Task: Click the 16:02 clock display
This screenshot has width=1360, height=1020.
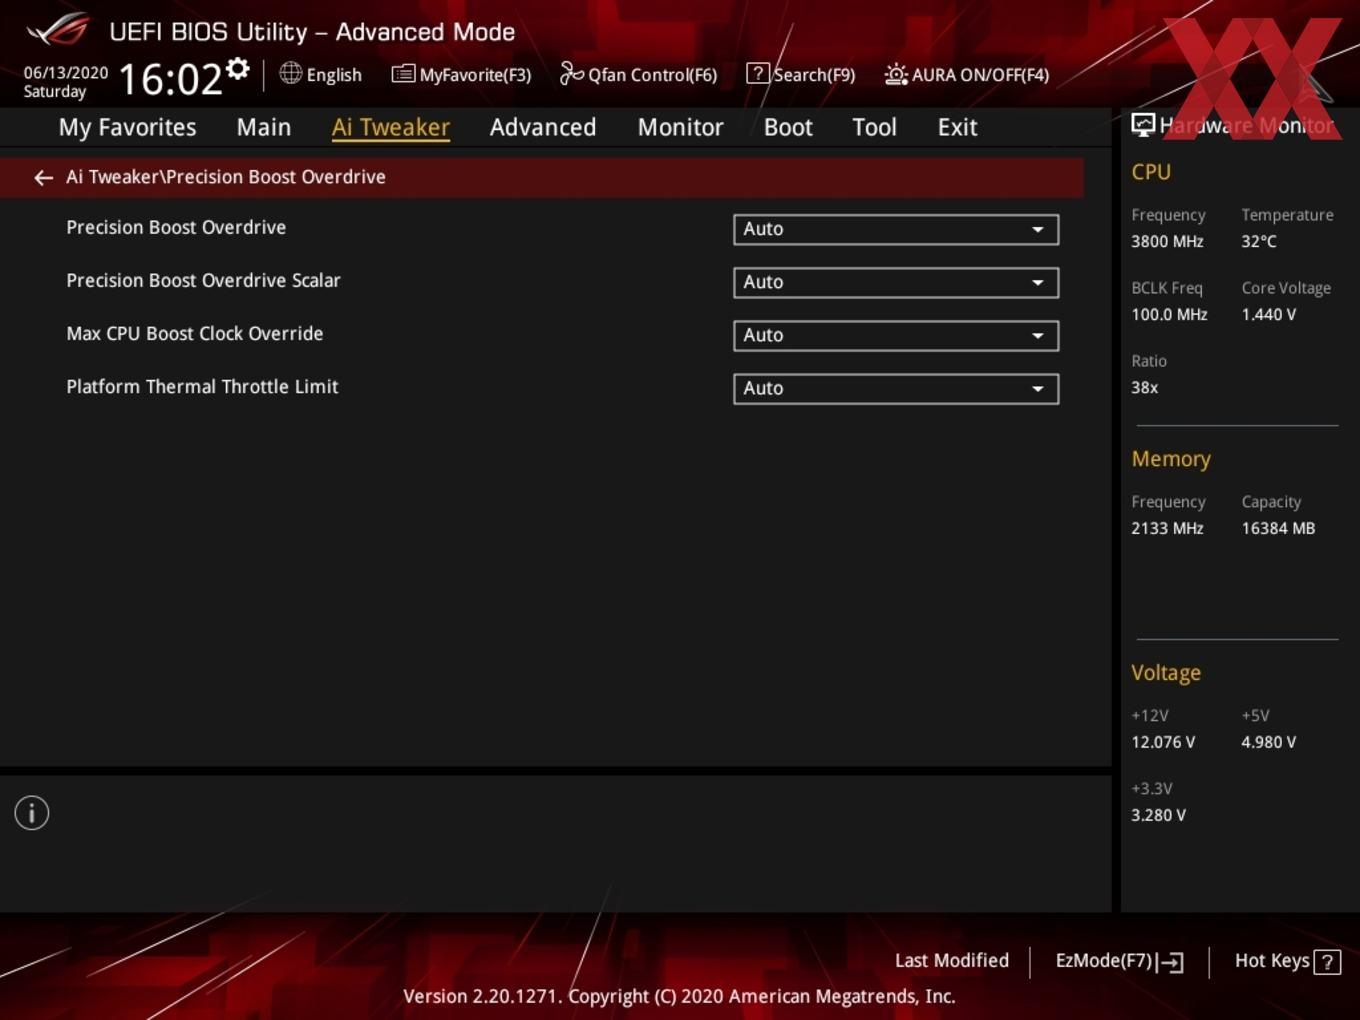Action: tap(171, 79)
